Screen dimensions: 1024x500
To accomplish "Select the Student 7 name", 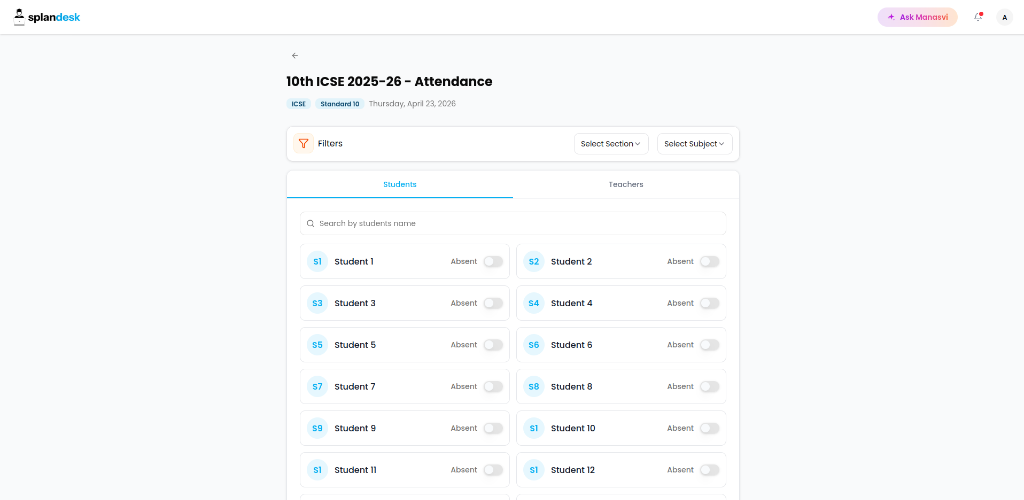I will click(x=355, y=387).
